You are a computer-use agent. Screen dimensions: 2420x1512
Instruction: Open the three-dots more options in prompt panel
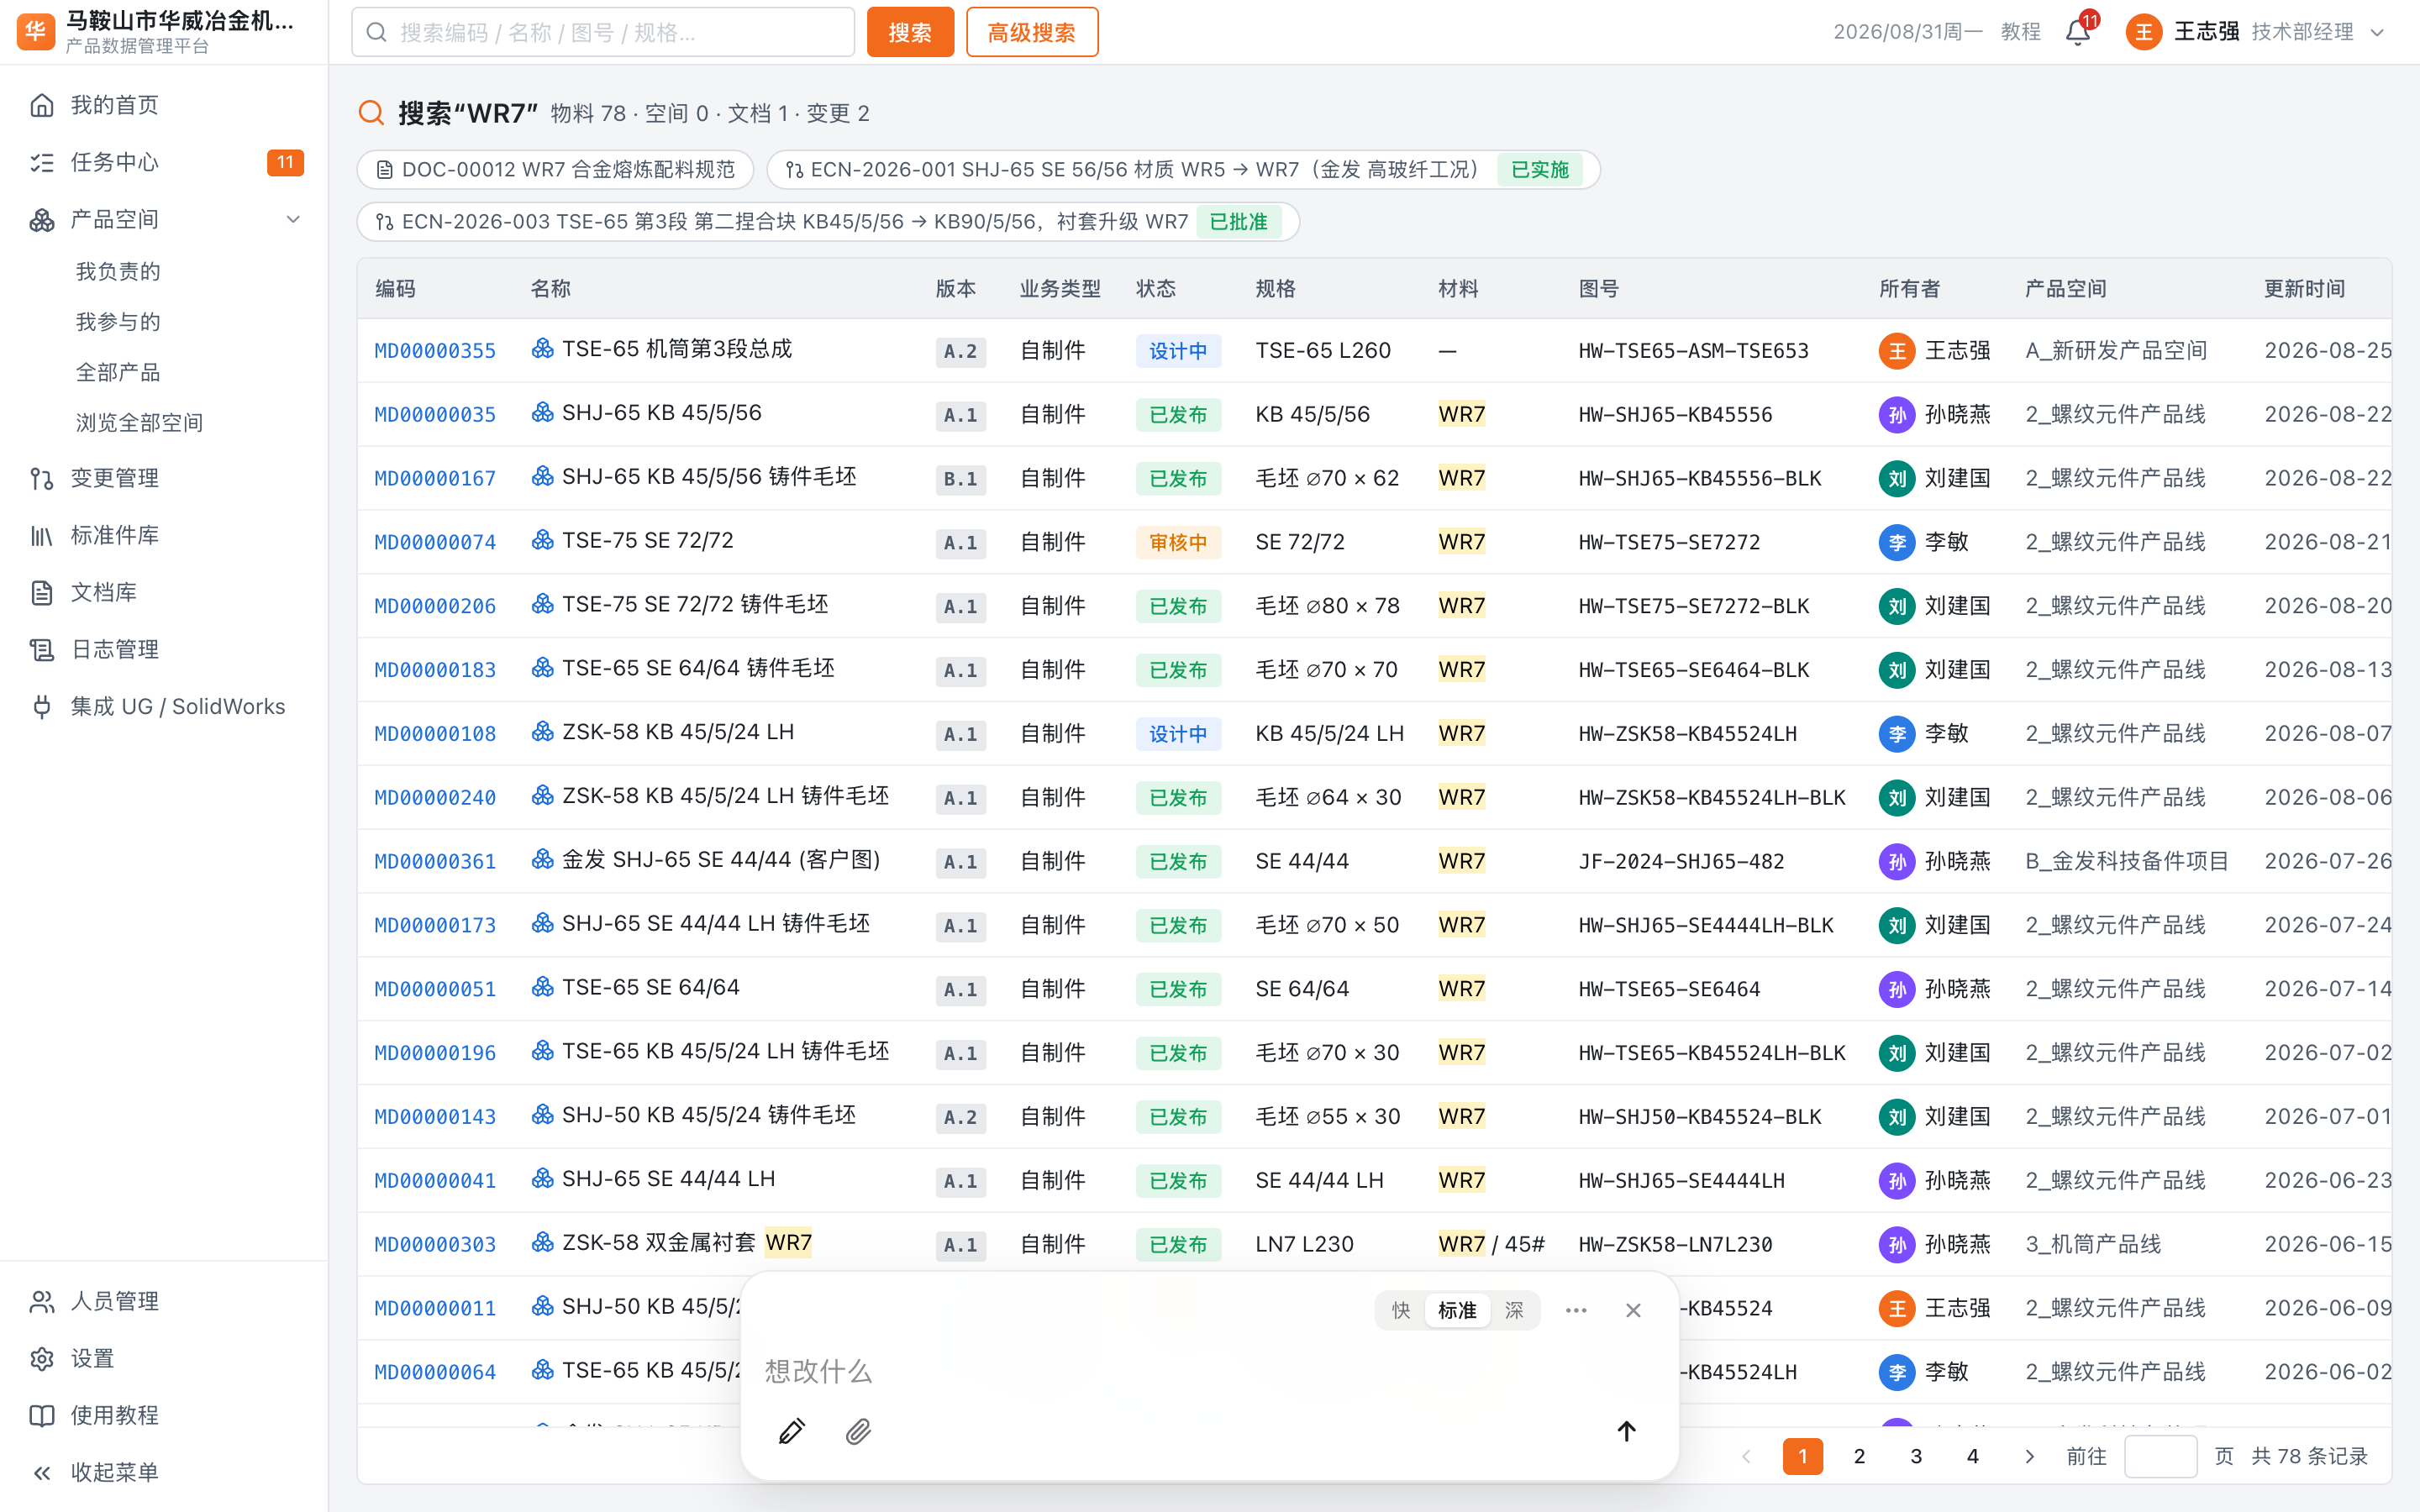click(x=1576, y=1310)
